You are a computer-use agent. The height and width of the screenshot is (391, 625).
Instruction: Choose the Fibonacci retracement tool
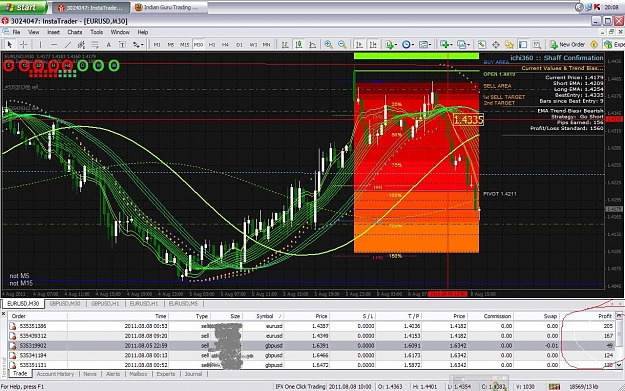95,45
